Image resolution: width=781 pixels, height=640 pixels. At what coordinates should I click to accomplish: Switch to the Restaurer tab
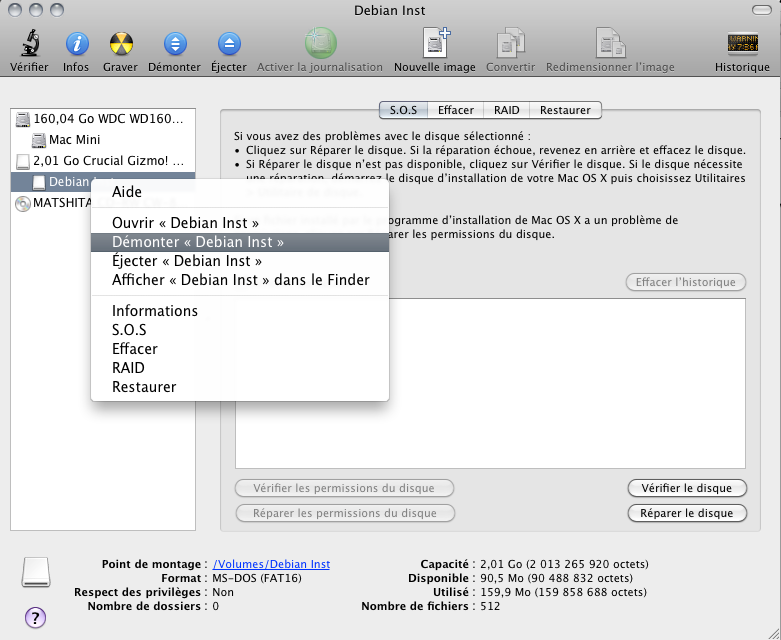coord(565,110)
